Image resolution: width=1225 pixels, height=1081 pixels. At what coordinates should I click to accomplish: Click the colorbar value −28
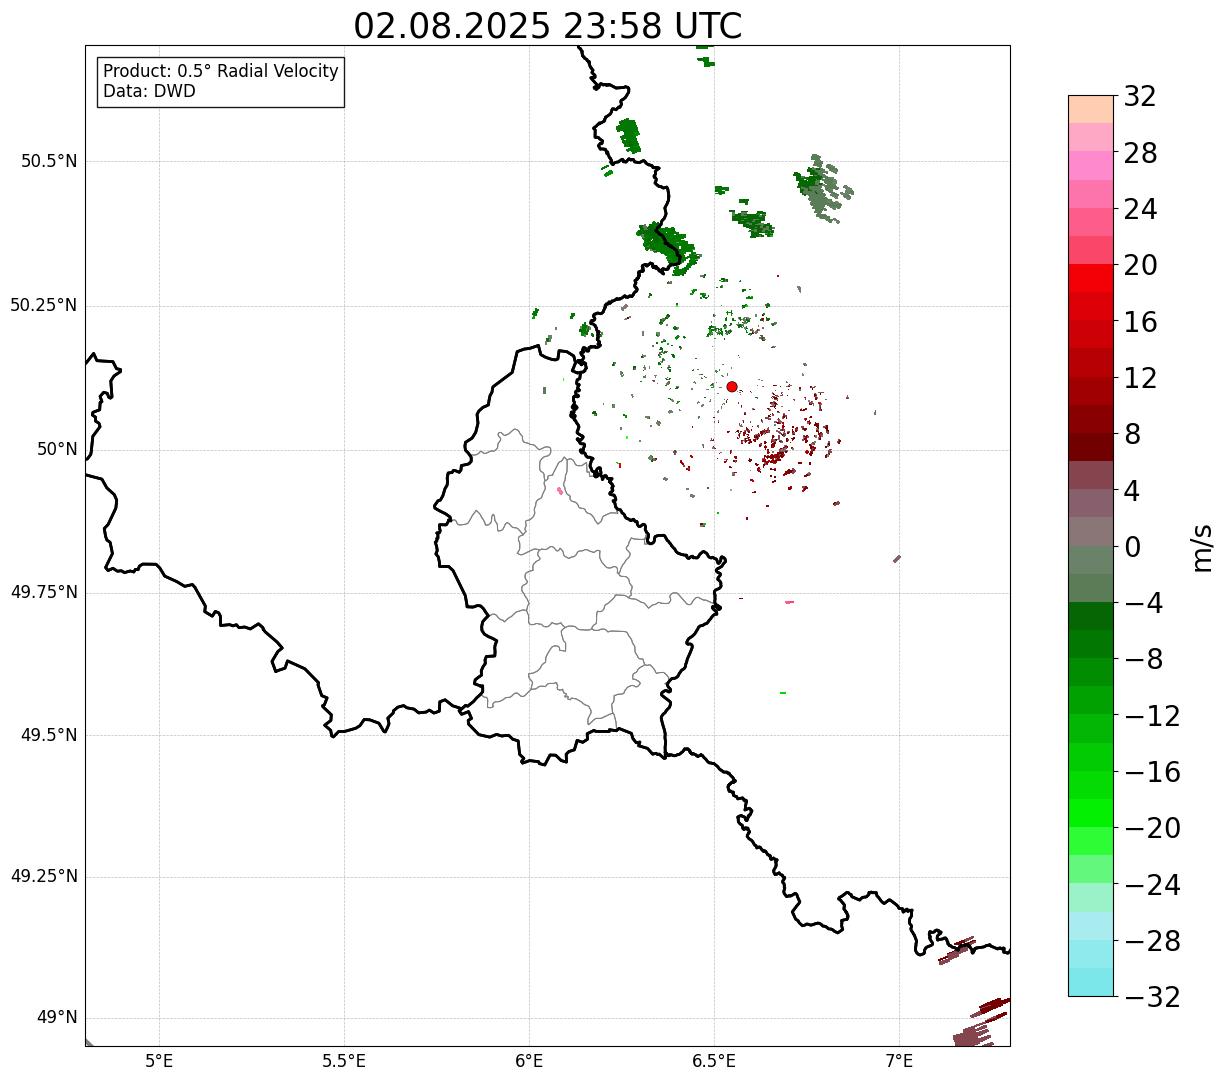(1152, 941)
